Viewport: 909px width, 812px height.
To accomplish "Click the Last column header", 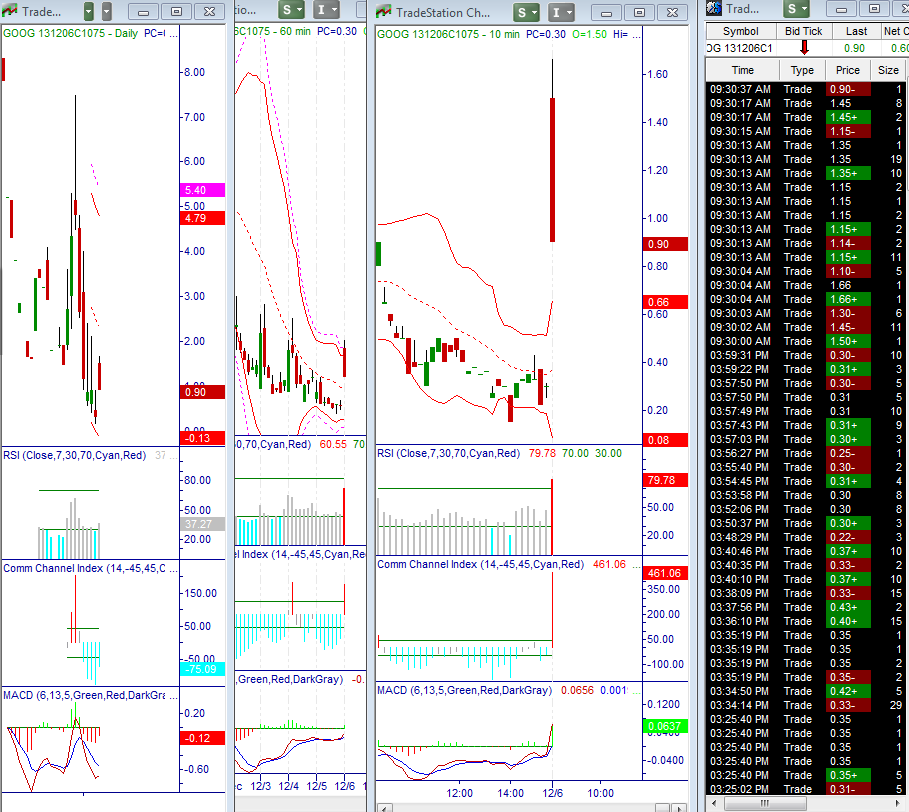I will [856, 31].
